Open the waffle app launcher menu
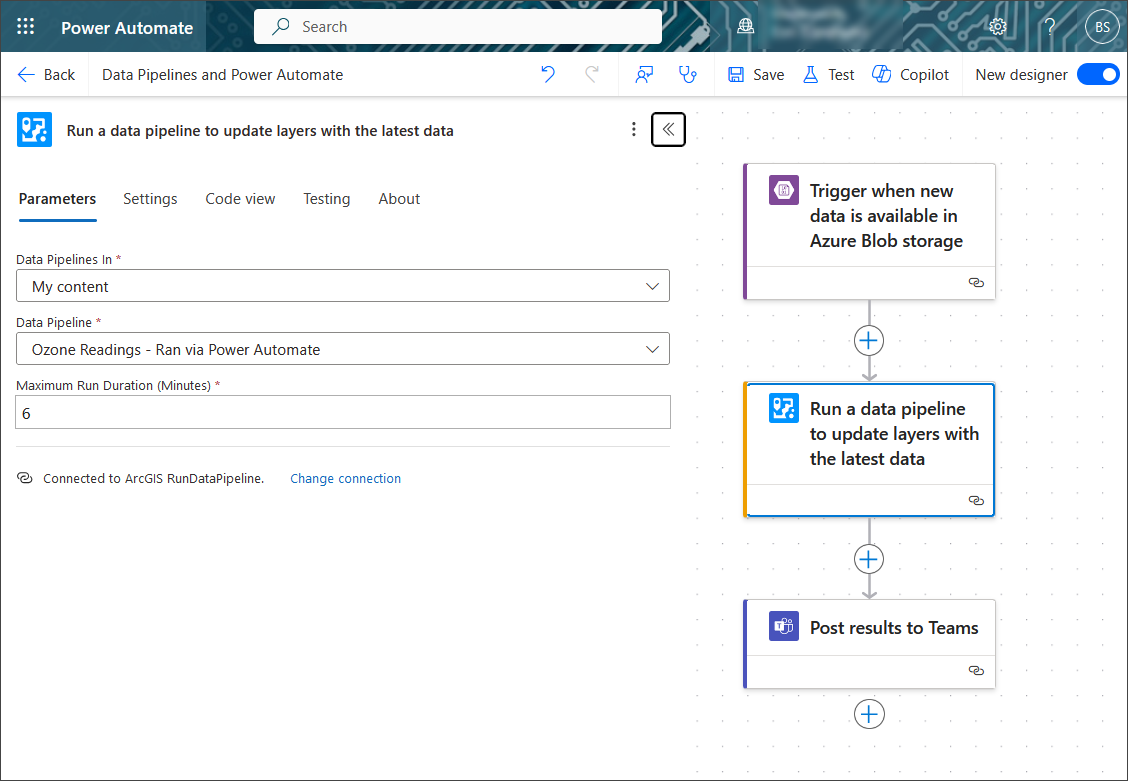This screenshot has width=1128, height=781. pos(25,26)
